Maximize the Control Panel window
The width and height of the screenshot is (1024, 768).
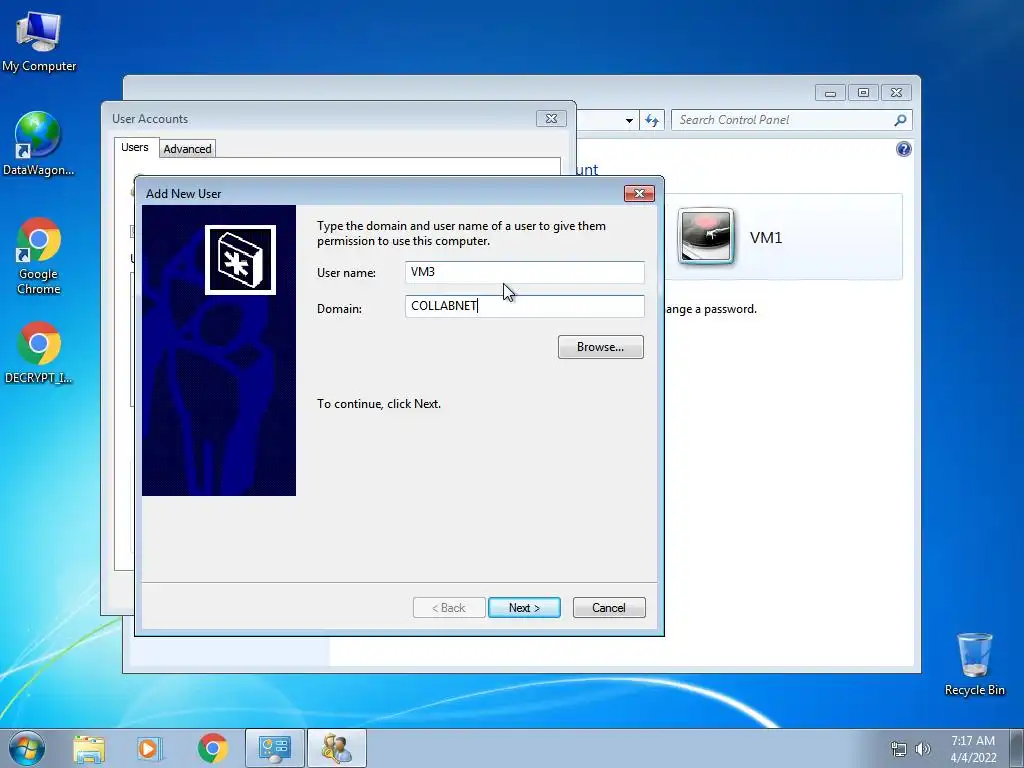tap(863, 93)
